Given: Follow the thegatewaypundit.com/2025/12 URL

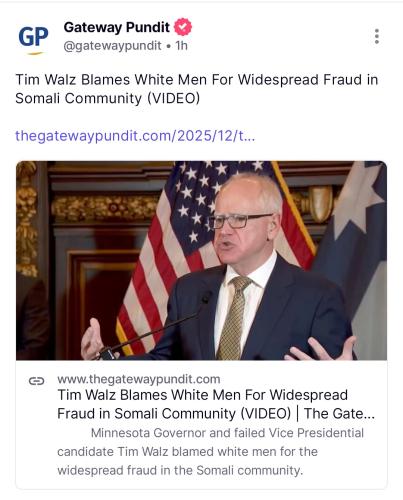Looking at the screenshot, I should pyautogui.click(x=135, y=136).
